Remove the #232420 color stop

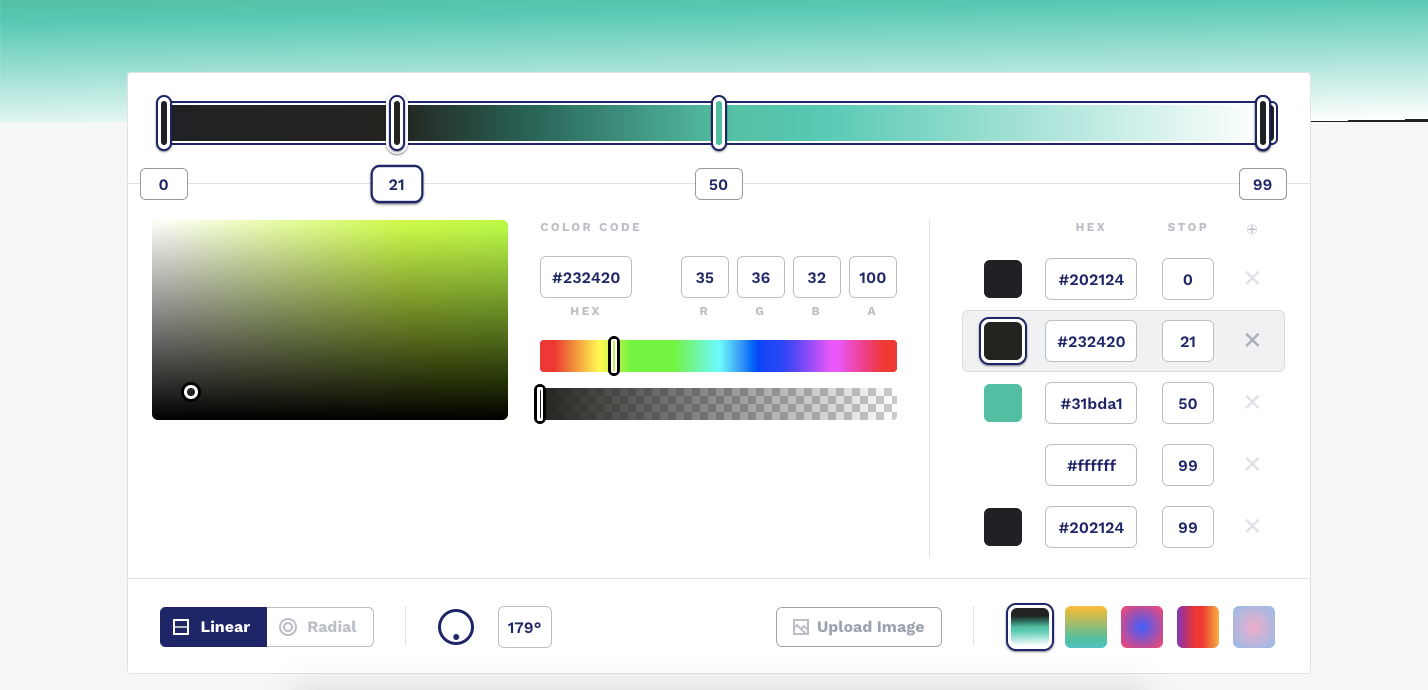pos(1251,341)
